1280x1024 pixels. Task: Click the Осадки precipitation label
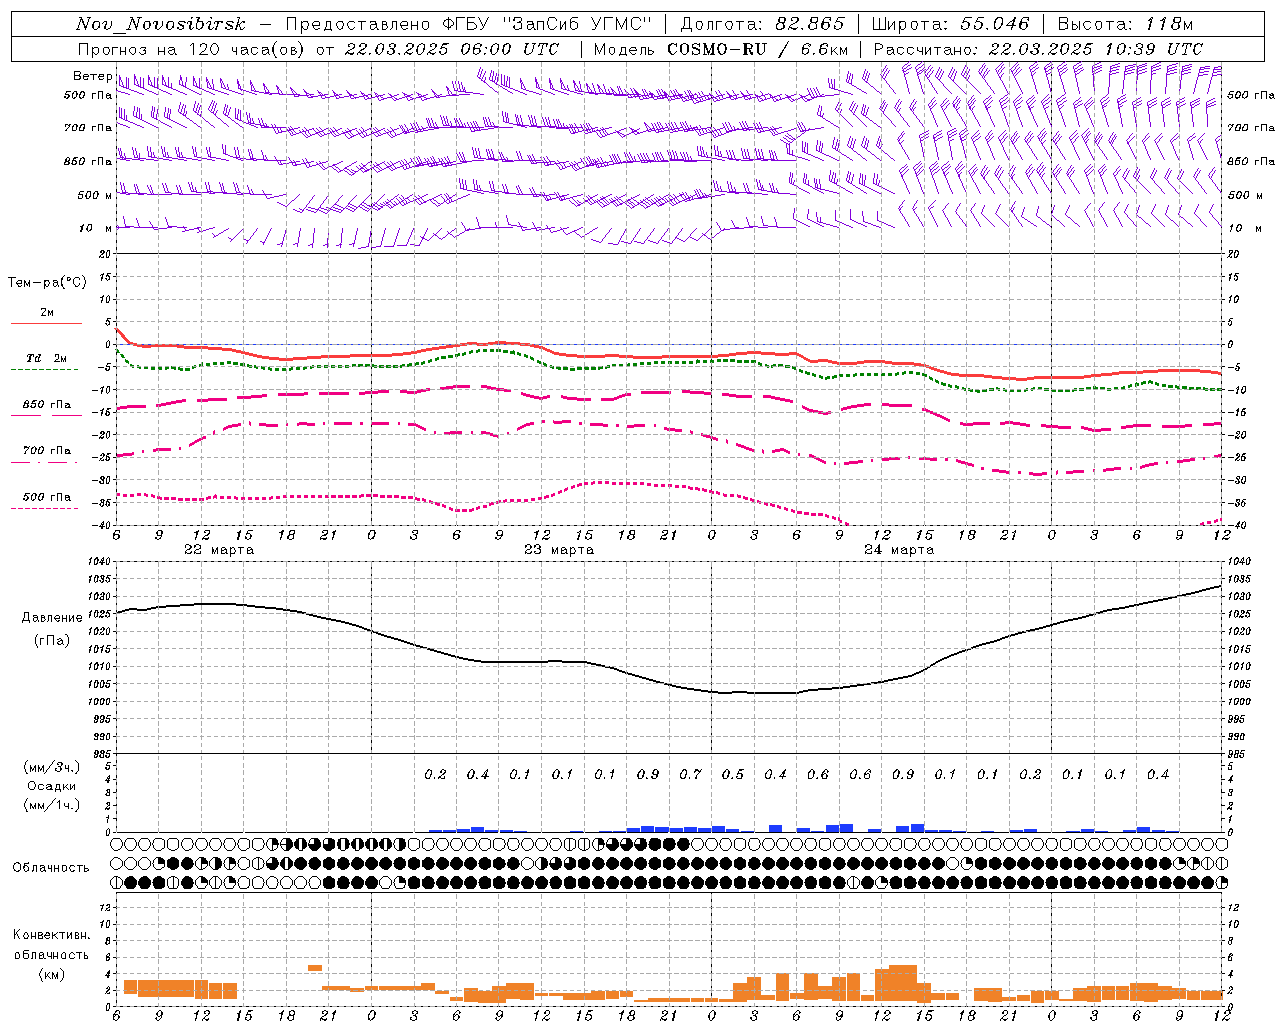click(52, 786)
